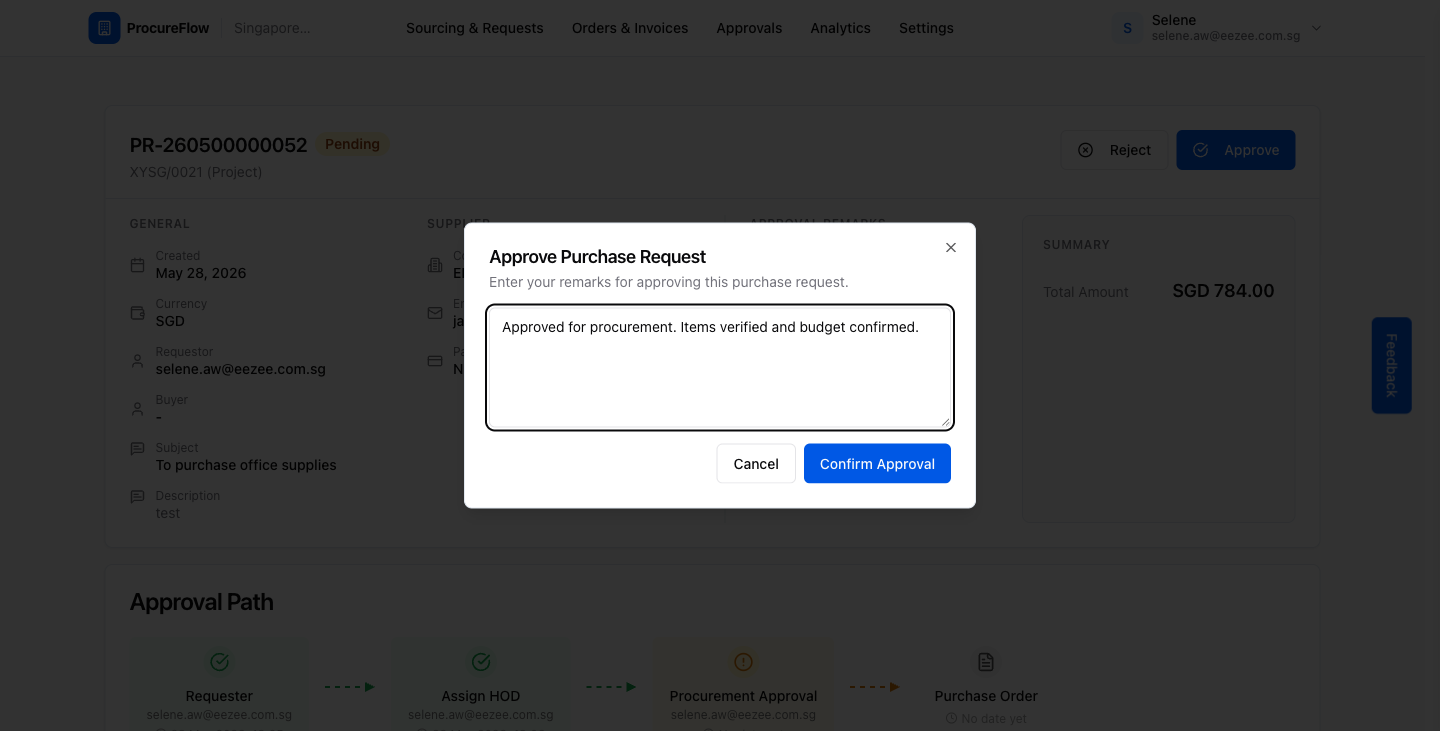Screen dimensions: 1440x731
Task: Click the Approve Purchase Request dialog title
Action: (597, 257)
